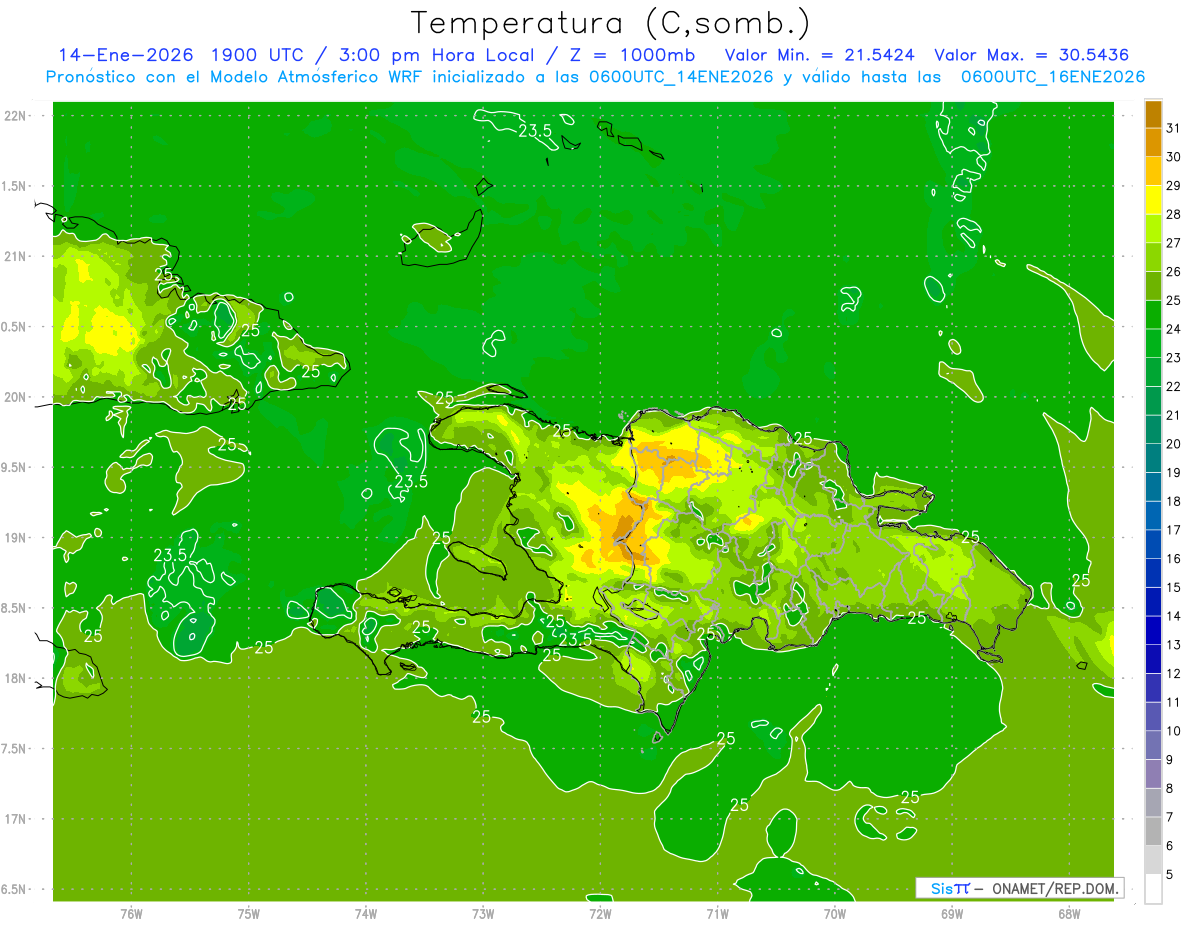Click the 72W longitude axis label

click(600, 913)
